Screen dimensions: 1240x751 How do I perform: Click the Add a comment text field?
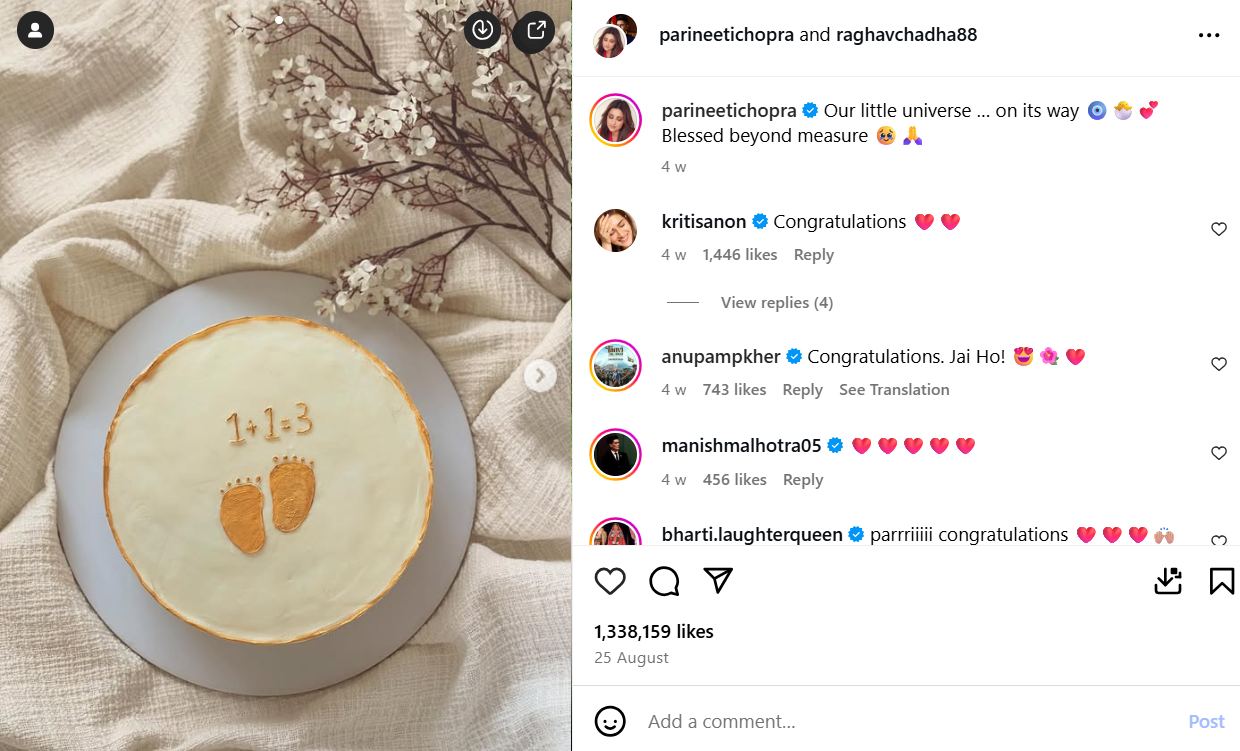[x=900, y=721]
